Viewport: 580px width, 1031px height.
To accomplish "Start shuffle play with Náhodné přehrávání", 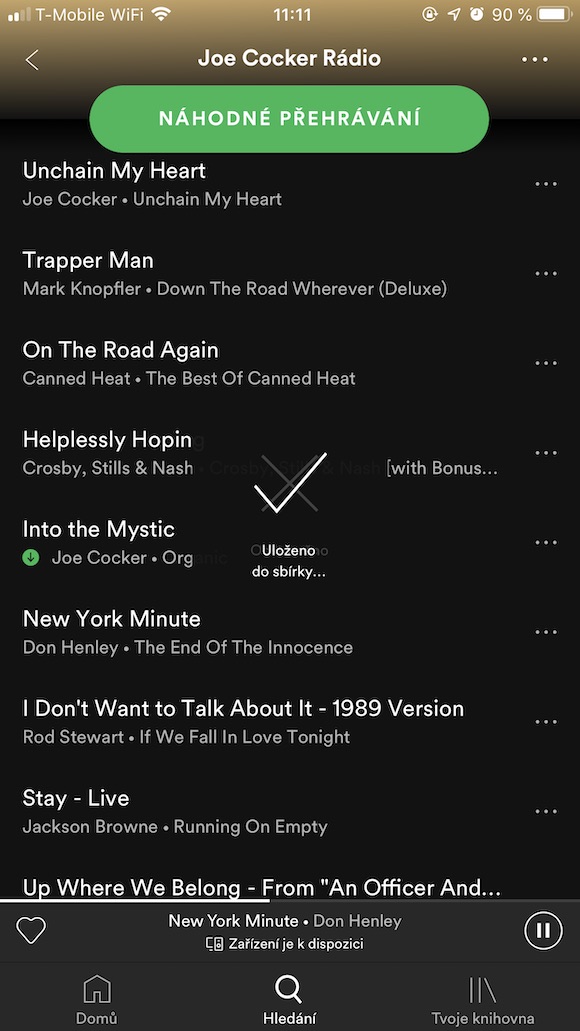I will tap(289, 119).
